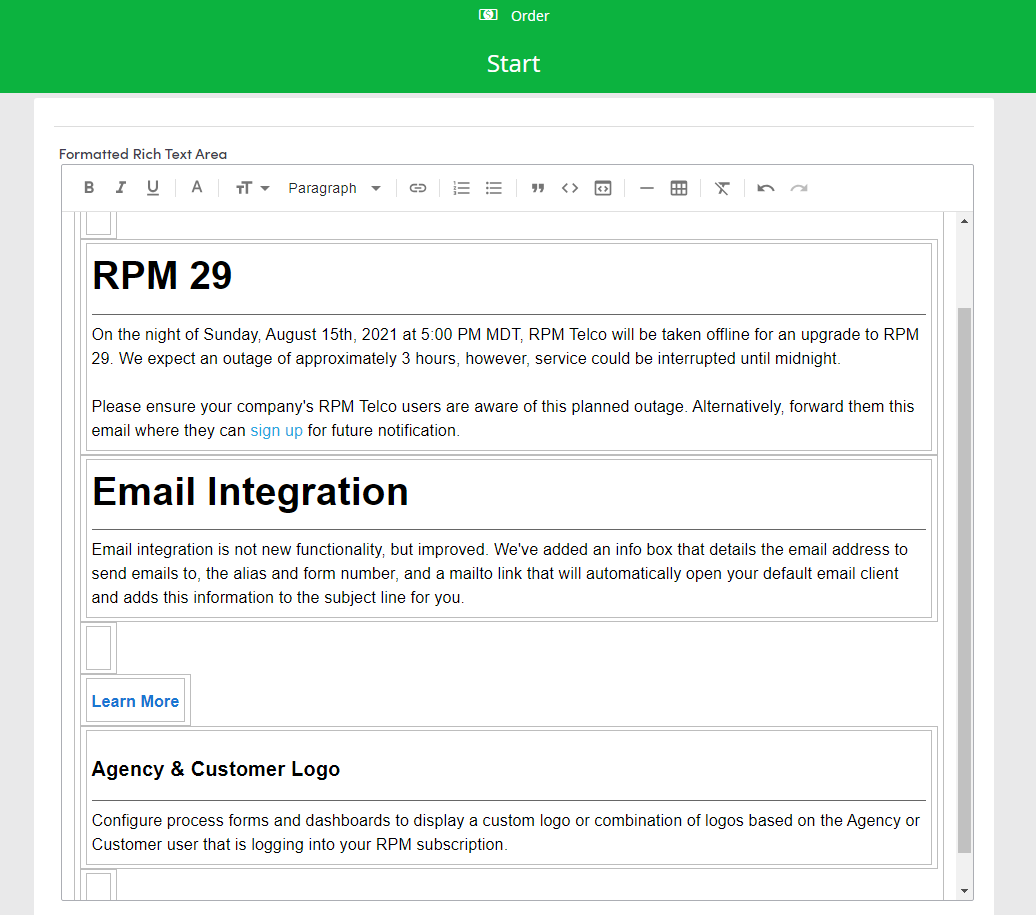Insert a horizontal line

pos(647,188)
